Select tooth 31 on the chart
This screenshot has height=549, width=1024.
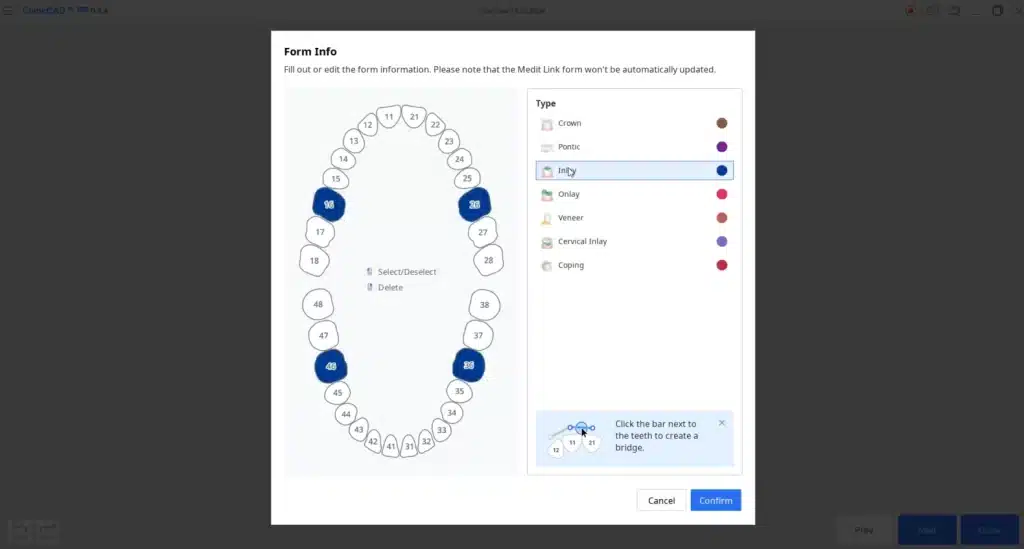coord(409,447)
